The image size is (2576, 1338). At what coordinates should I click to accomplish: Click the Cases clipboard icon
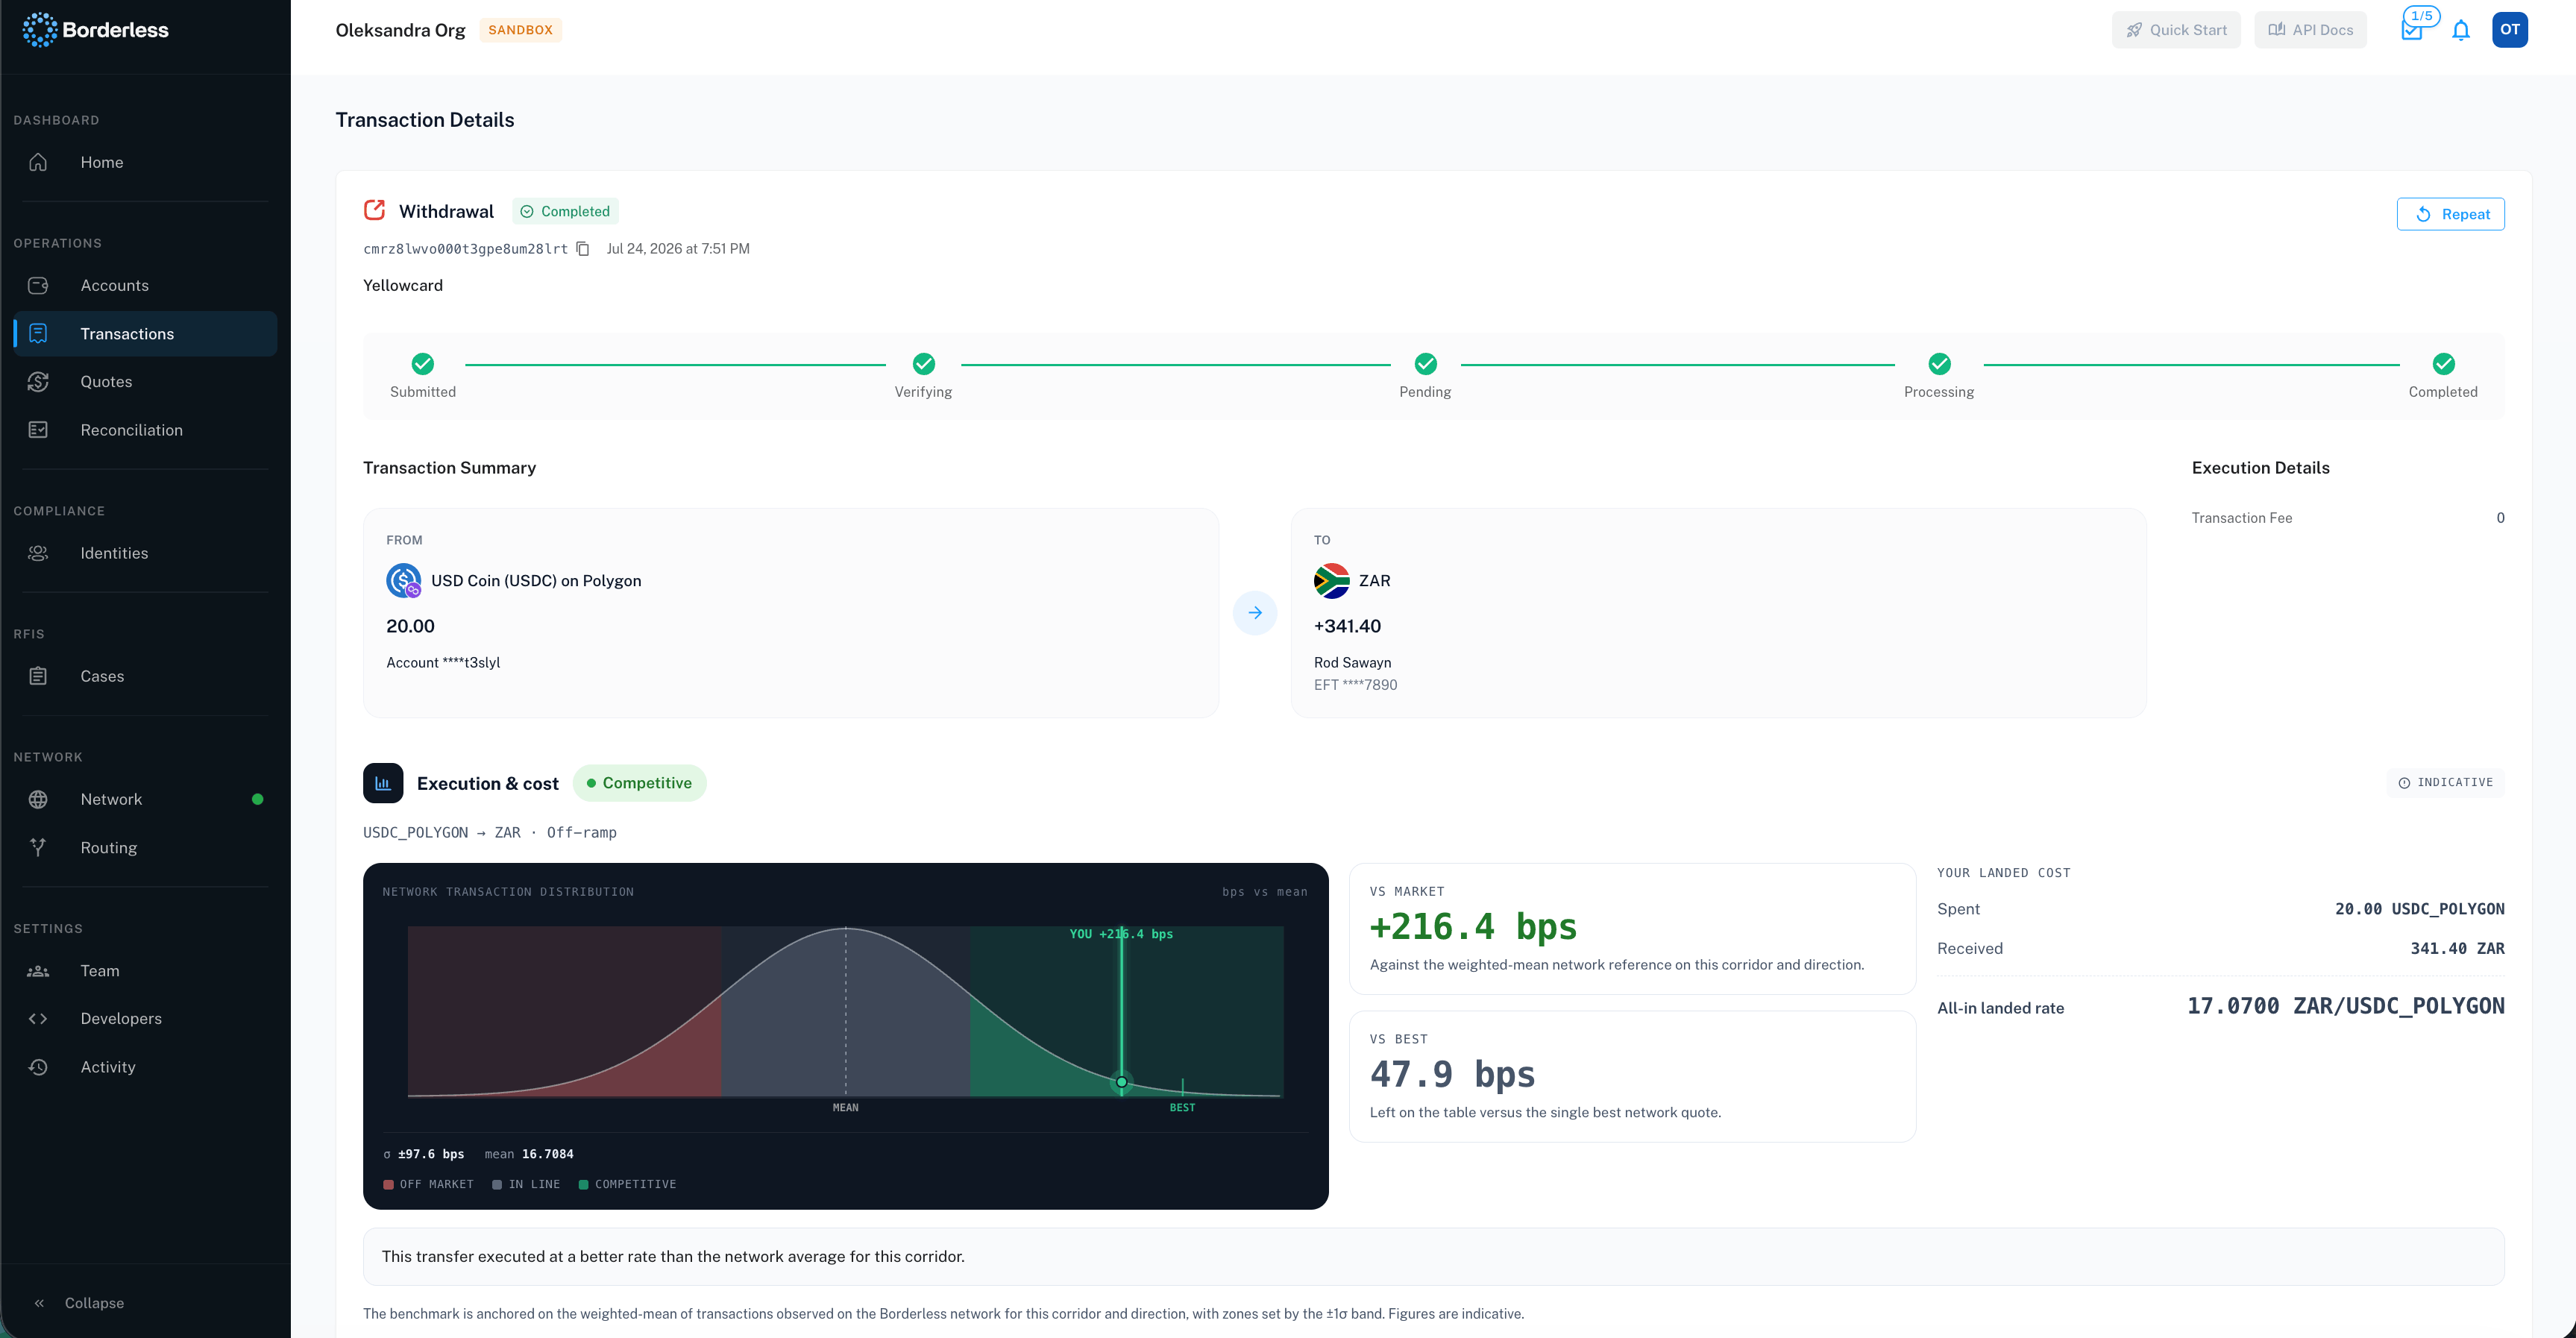pyautogui.click(x=38, y=676)
